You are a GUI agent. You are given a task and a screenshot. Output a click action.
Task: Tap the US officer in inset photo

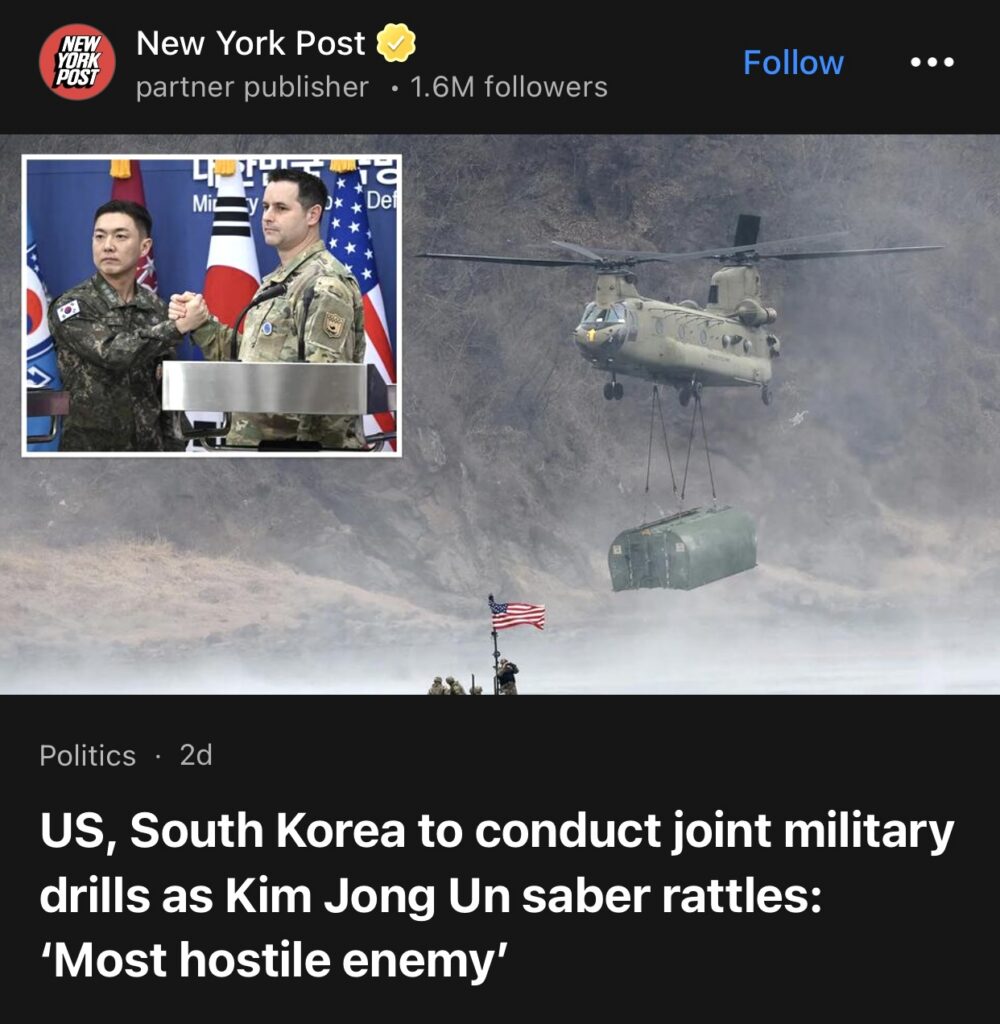tap(294, 307)
